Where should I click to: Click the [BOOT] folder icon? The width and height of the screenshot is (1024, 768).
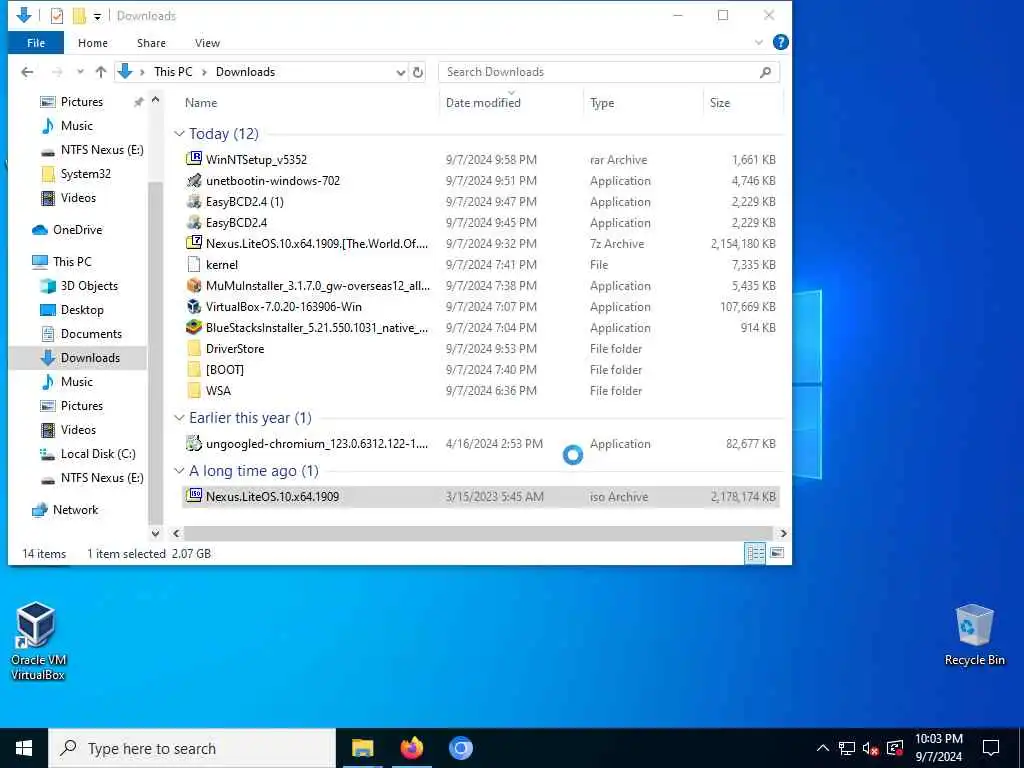194,369
